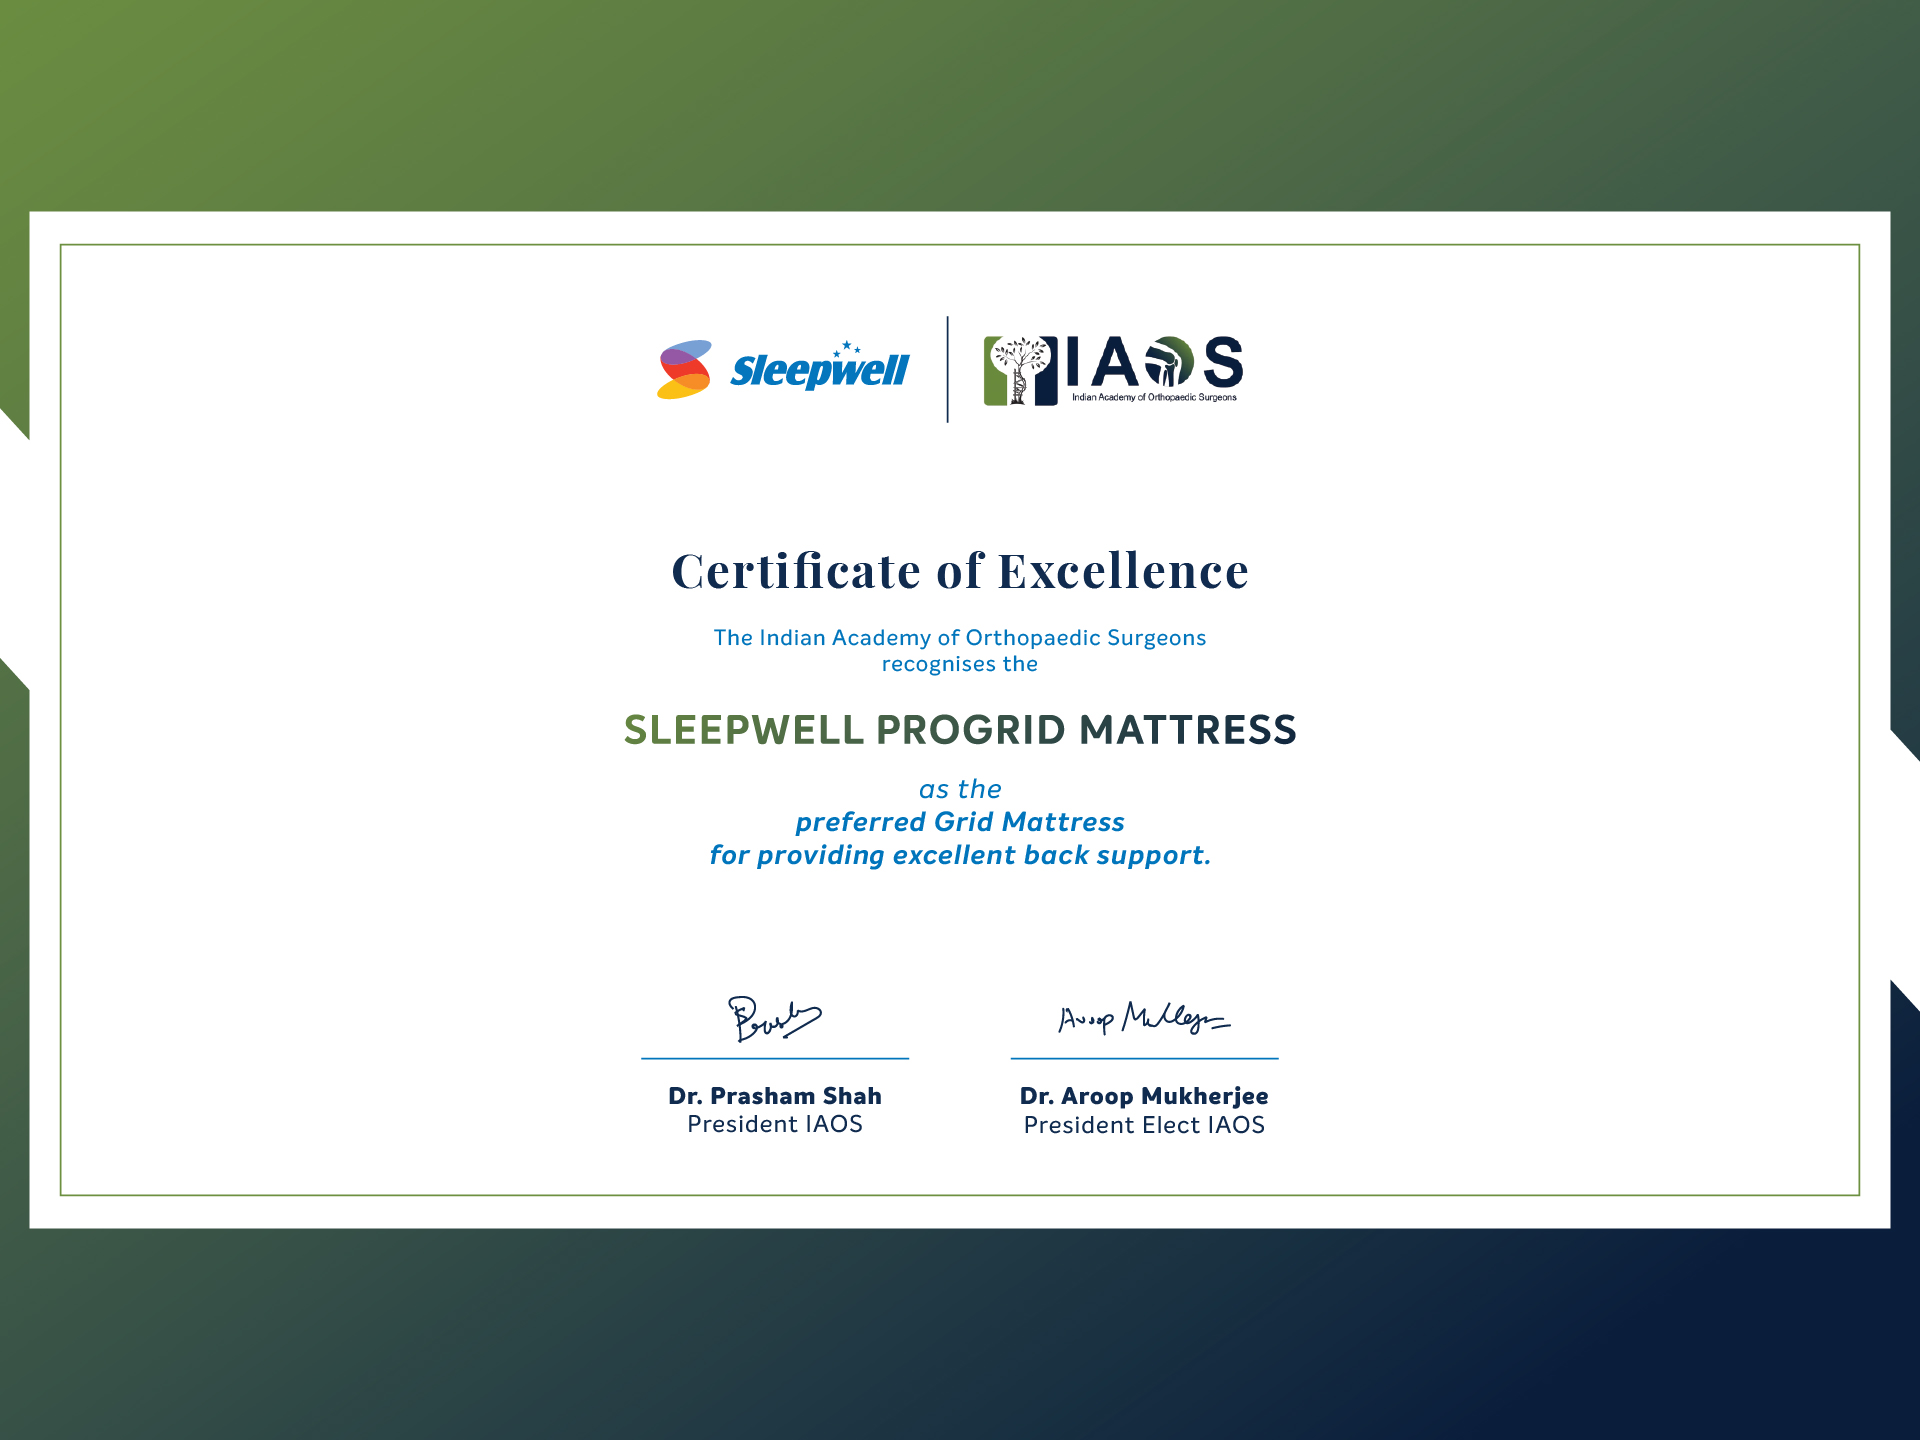The height and width of the screenshot is (1440, 1920).
Task: Click the 'President Elect IAOS' title text
Action: [x=1144, y=1125]
